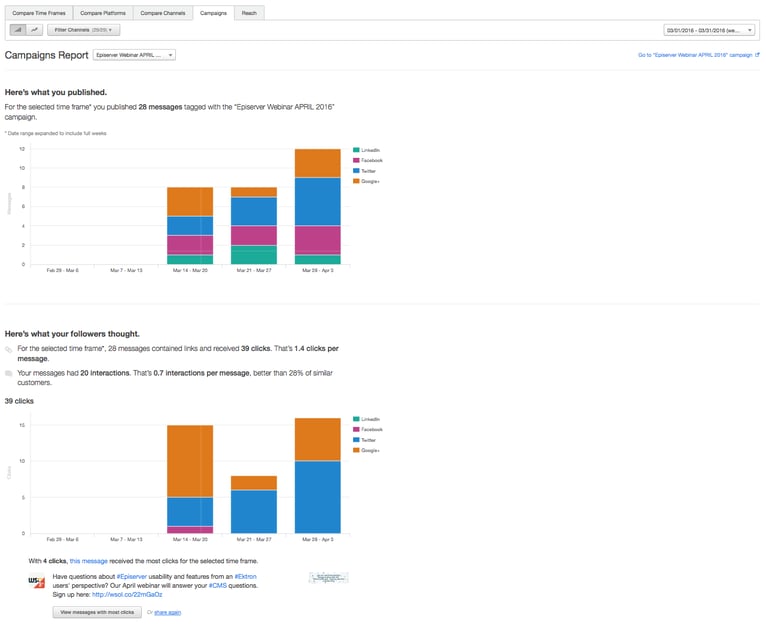Click Google+ segment of Mar 14-20 messages bar
Screen dimensions: 766x635
[x=190, y=202]
